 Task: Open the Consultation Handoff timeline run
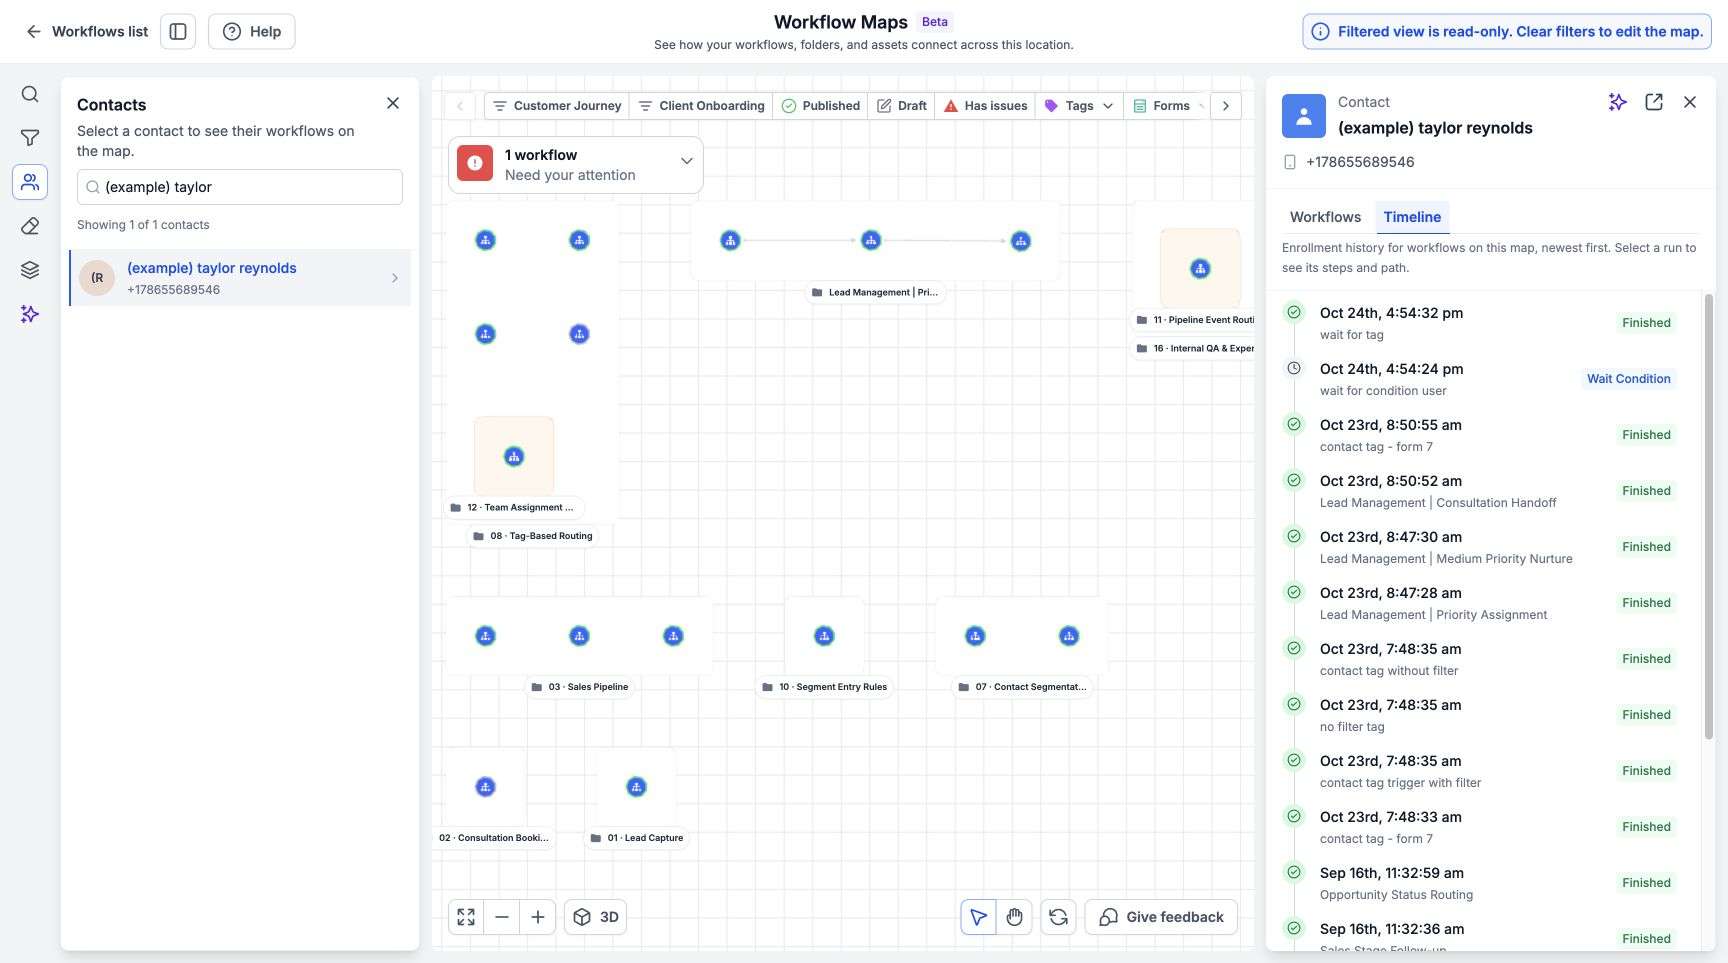click(1482, 491)
